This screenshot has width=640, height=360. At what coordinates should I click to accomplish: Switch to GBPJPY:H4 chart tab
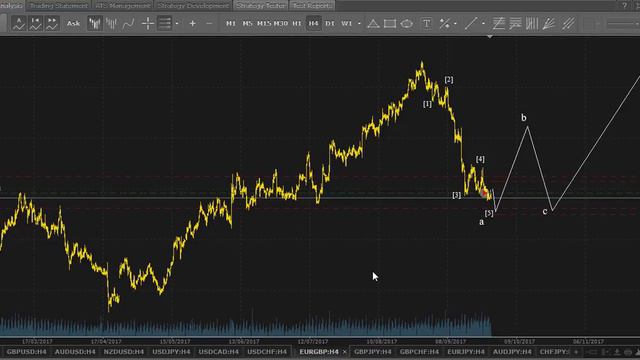pos(372,351)
